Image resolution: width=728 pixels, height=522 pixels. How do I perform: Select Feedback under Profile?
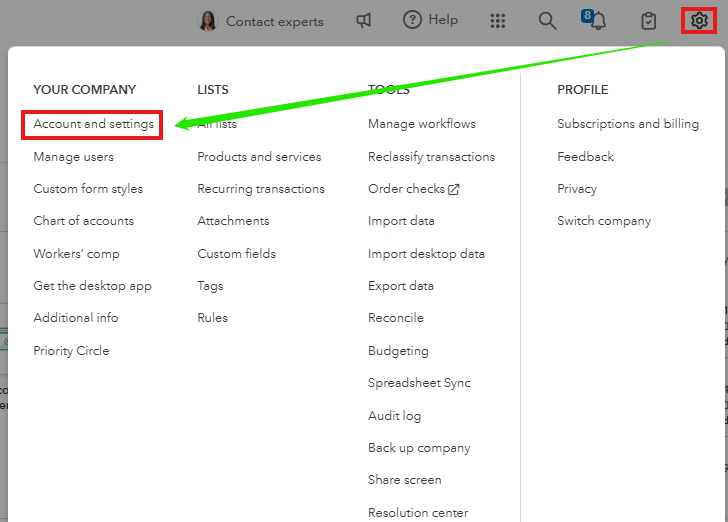(585, 157)
